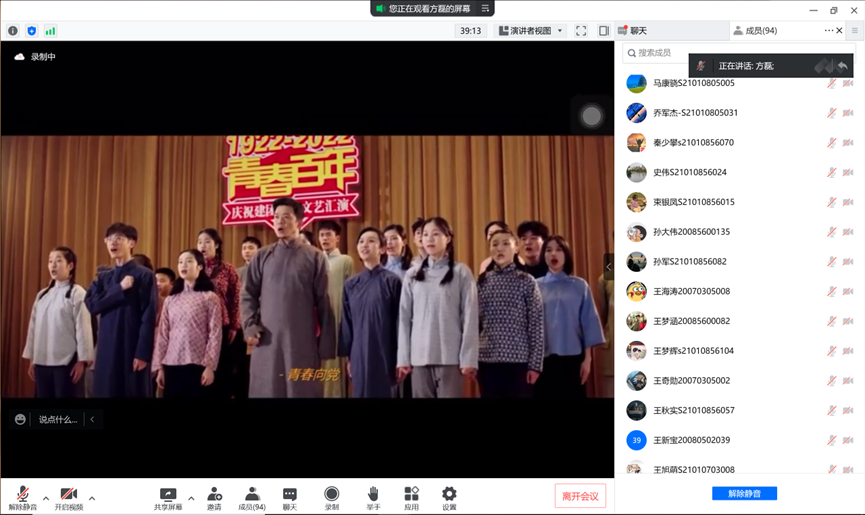Collapse the chat bubble arrow
This screenshot has width=865, height=515.
point(92,420)
